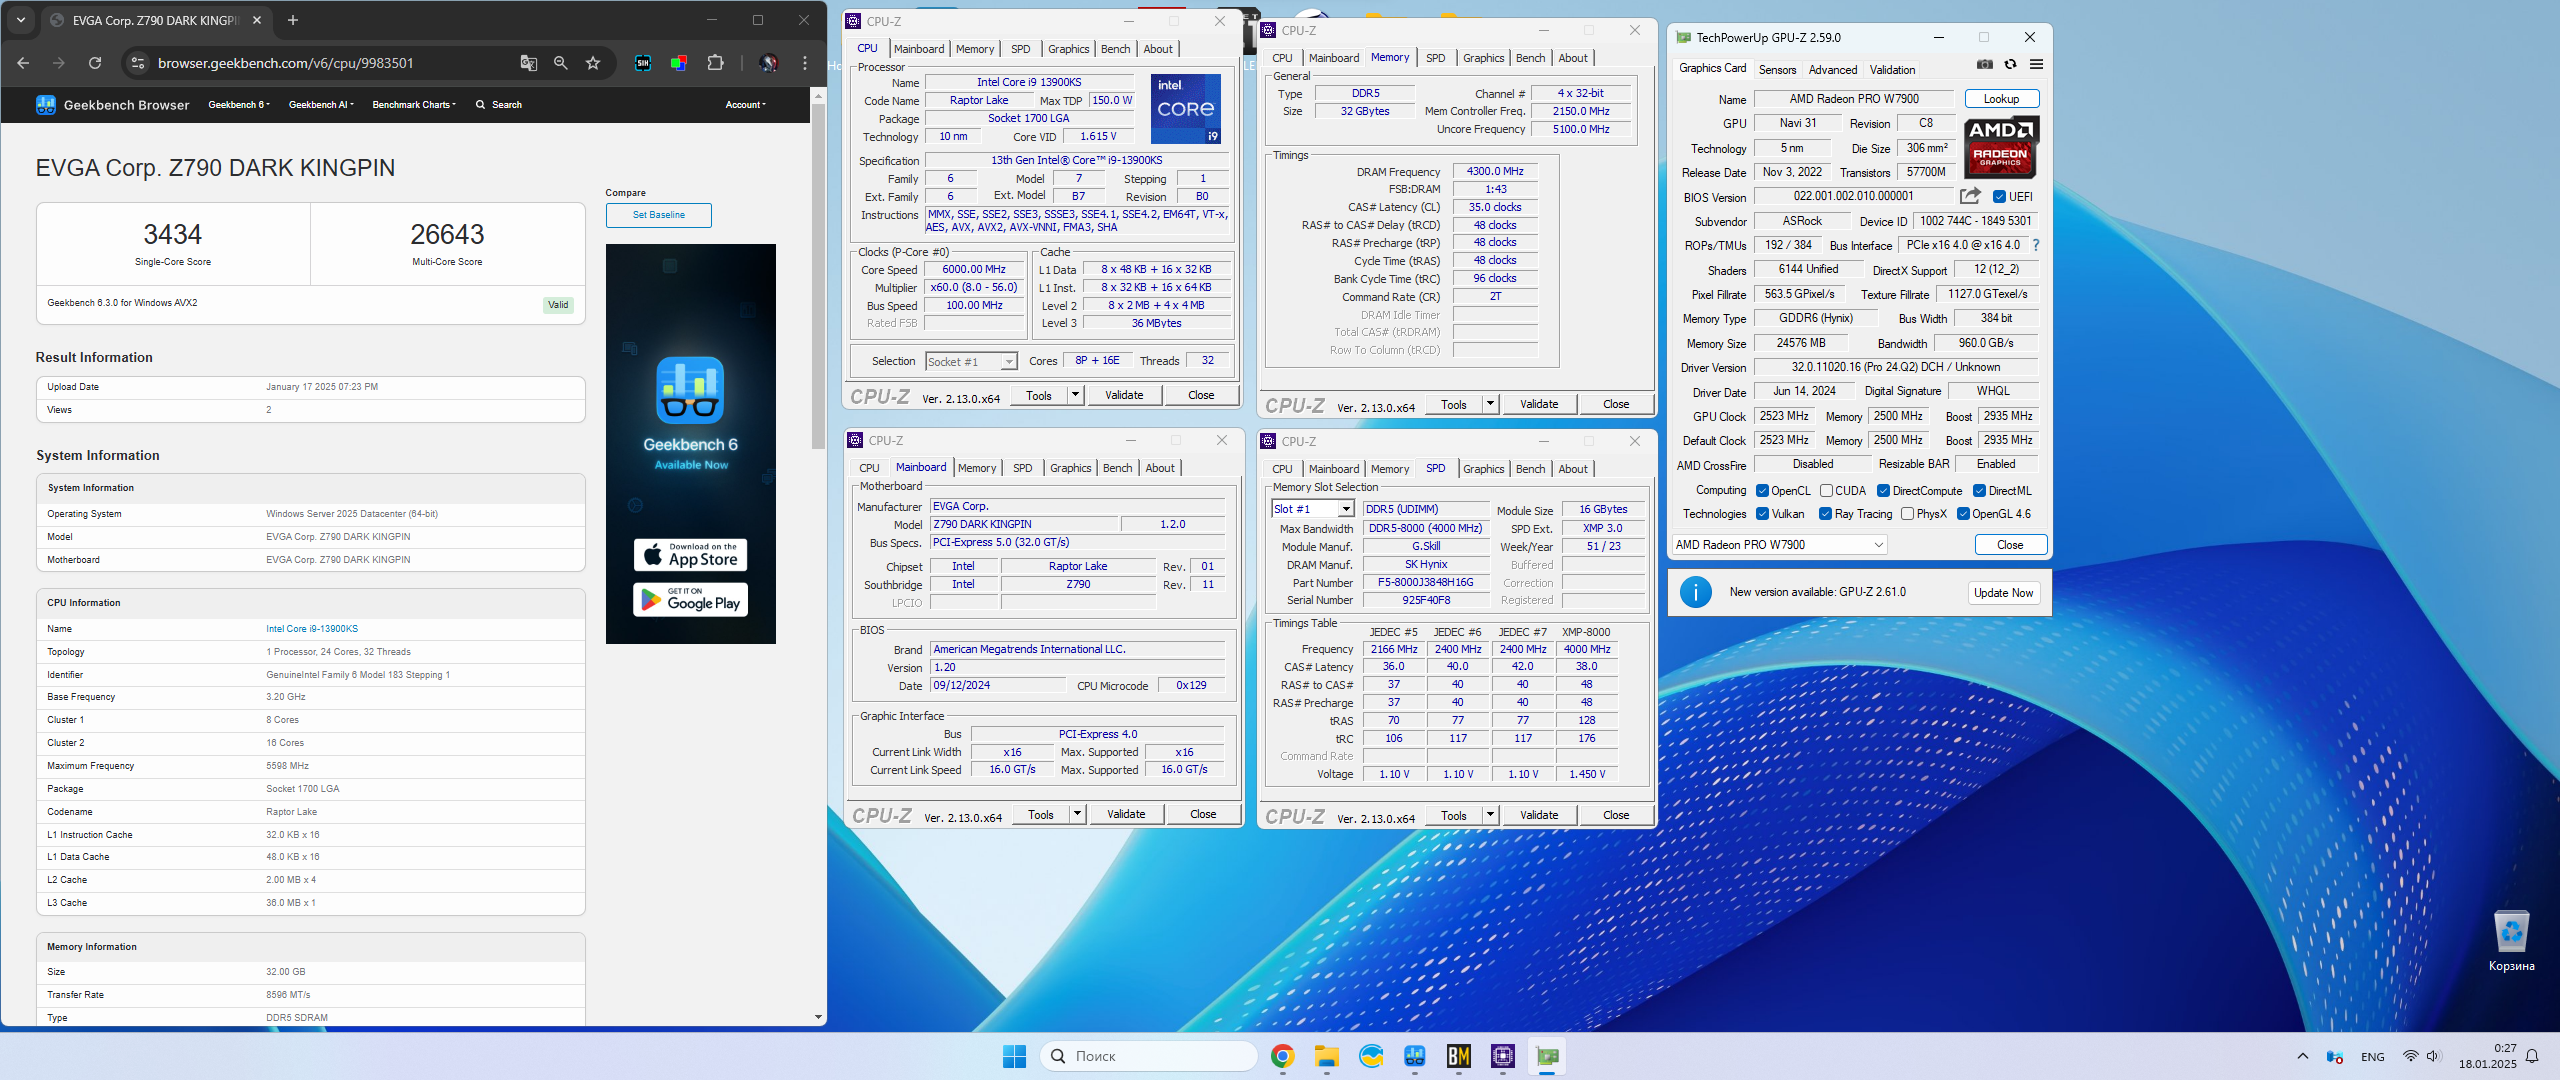This screenshot has height=1080, width=2560.
Task: Click the AMD Radeon logo in GPU-Z
Action: point(2000,147)
